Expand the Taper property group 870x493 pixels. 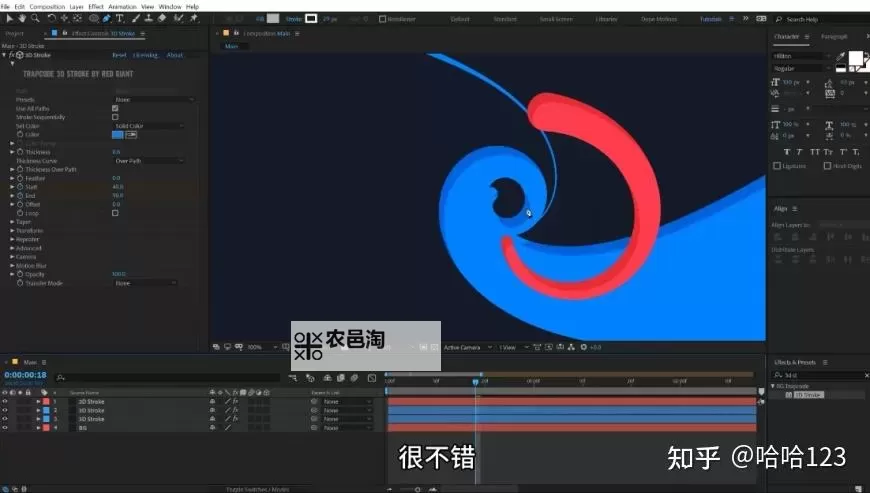click(12, 222)
